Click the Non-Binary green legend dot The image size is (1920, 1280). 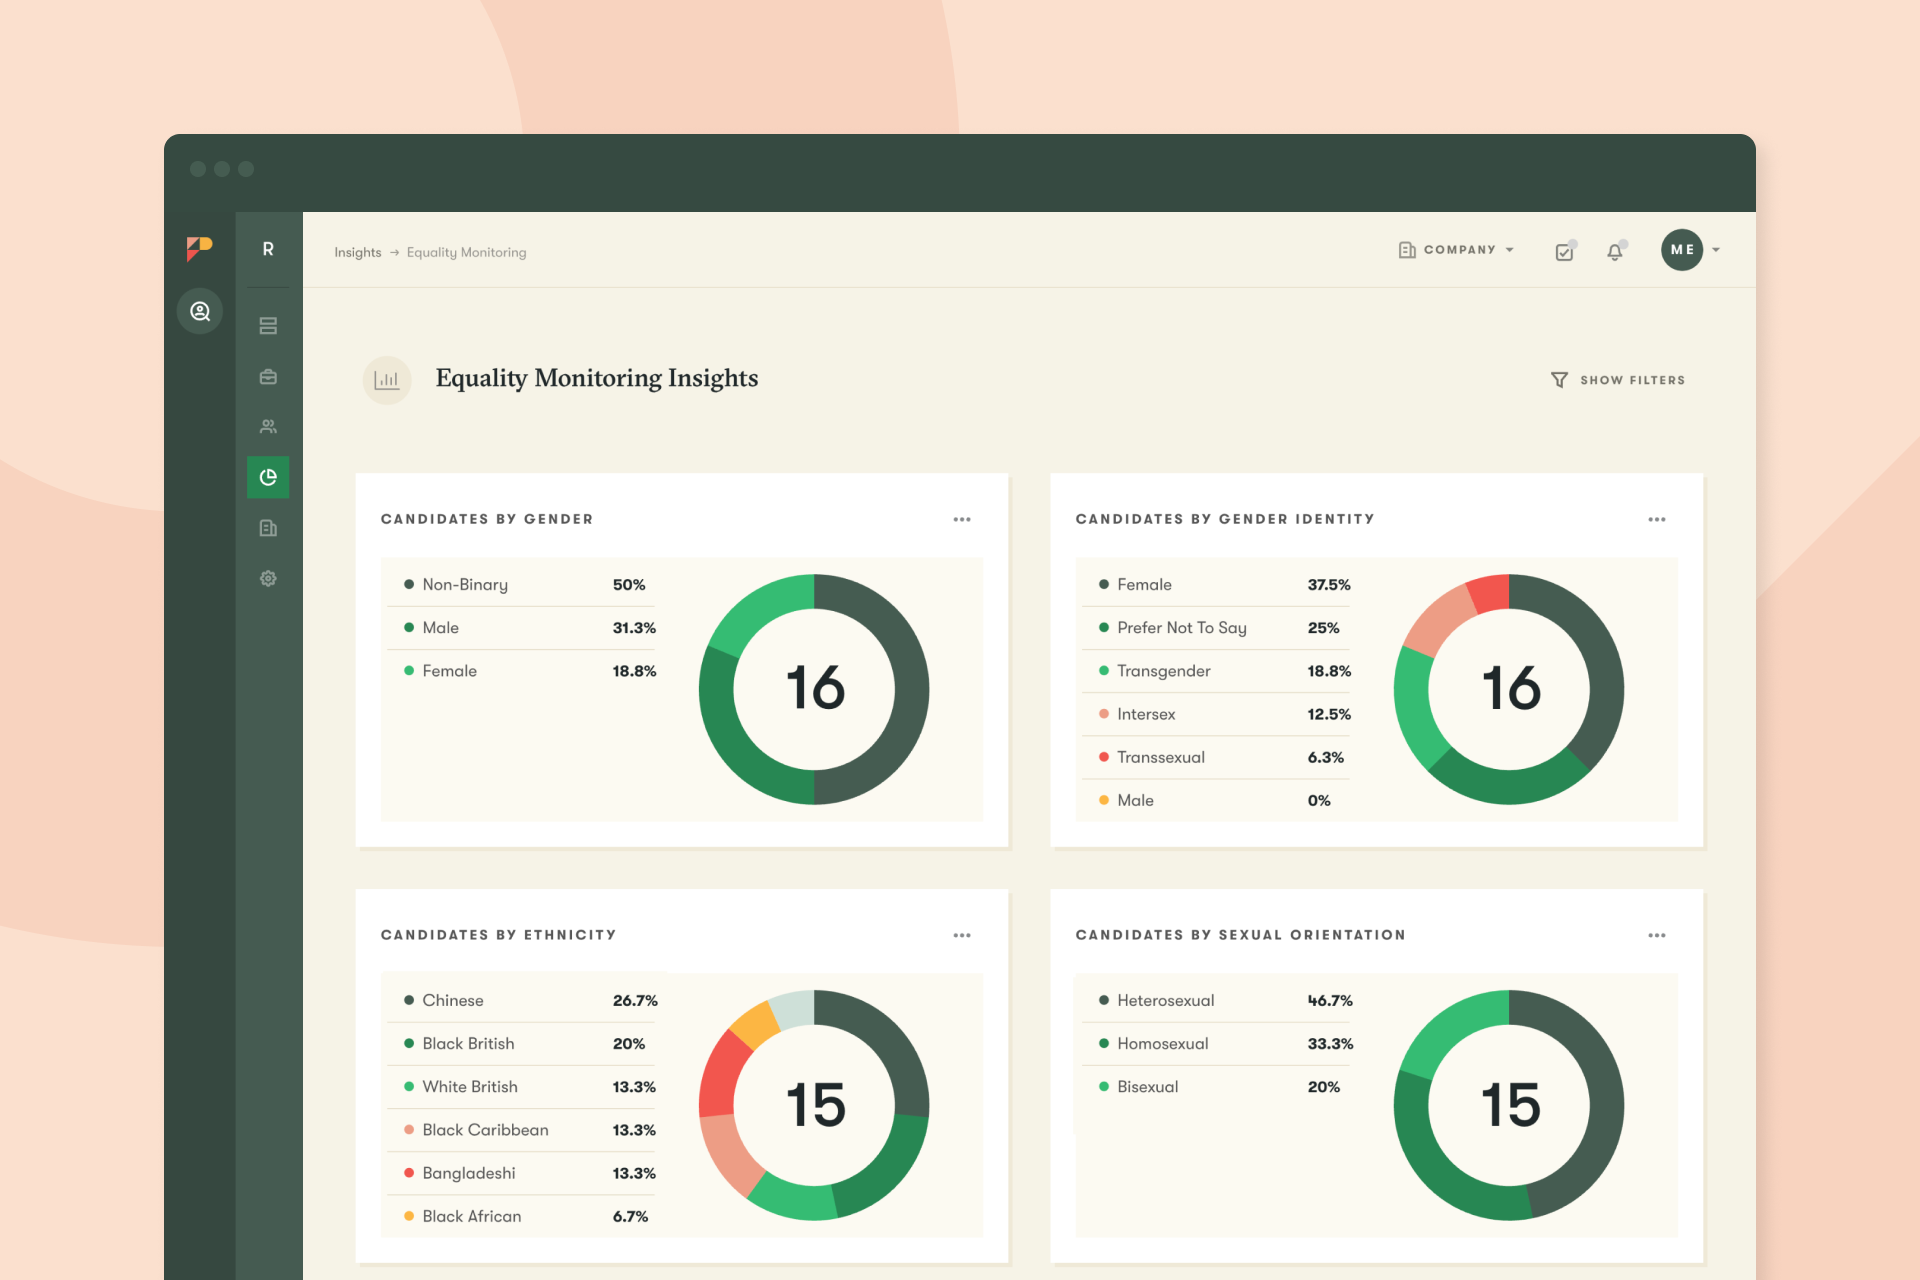tap(408, 584)
